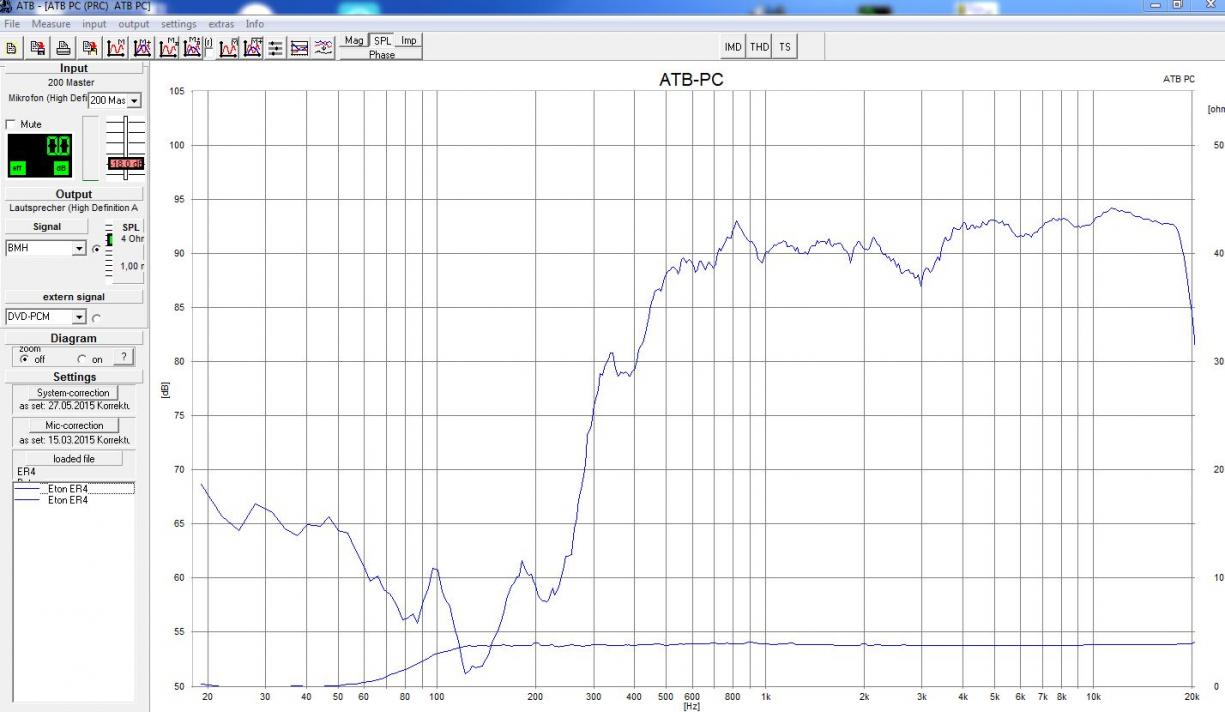Select the radio button beside DVD-PCM
The width and height of the screenshot is (1225, 712).
(x=96, y=318)
